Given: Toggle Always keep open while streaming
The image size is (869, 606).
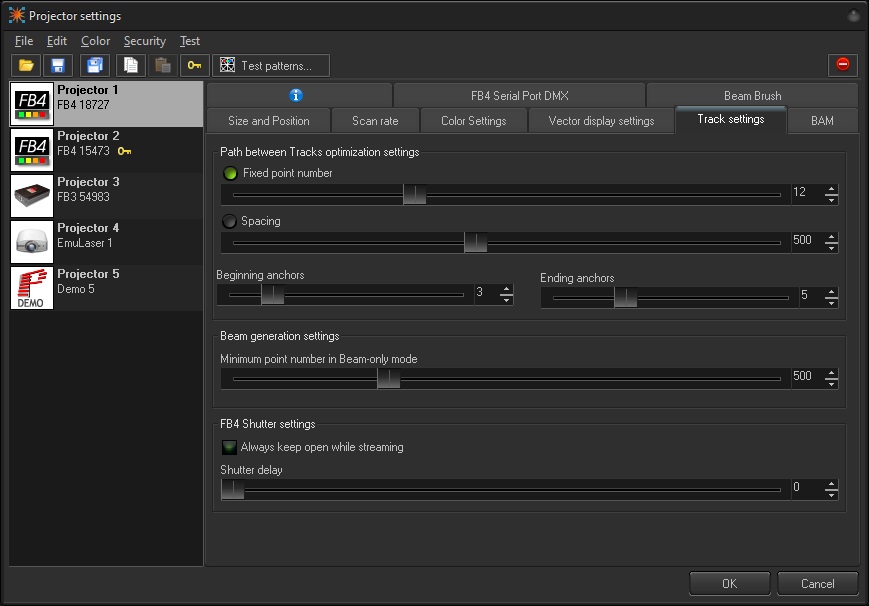Looking at the screenshot, I should (x=230, y=447).
